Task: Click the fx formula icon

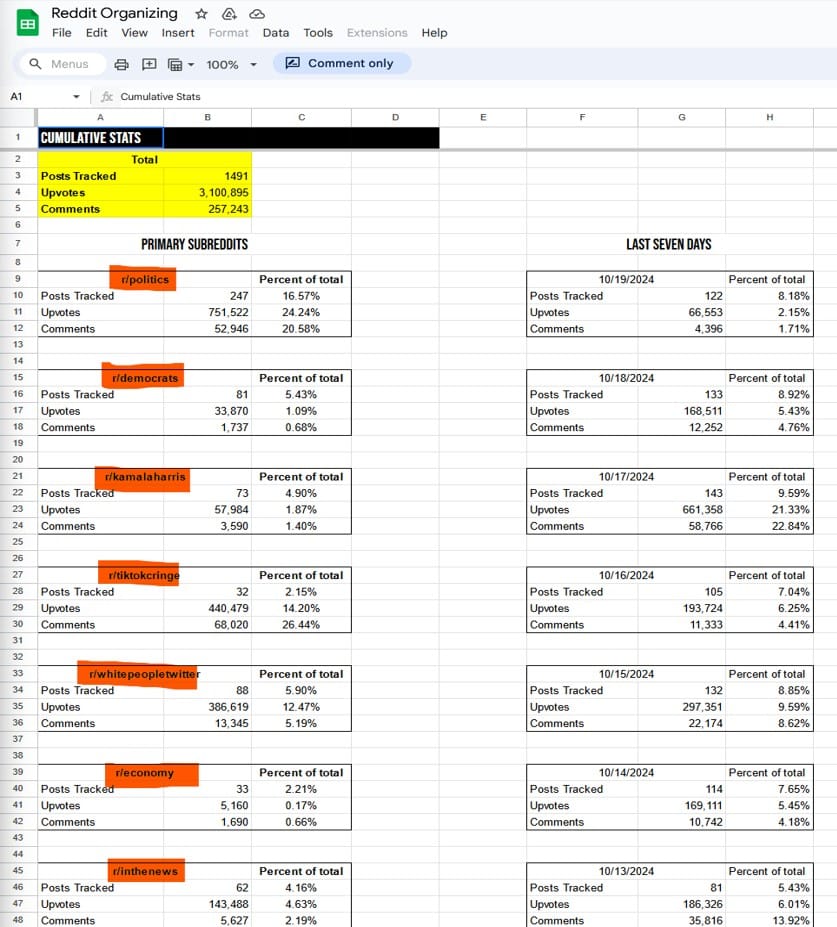Action: (x=107, y=97)
